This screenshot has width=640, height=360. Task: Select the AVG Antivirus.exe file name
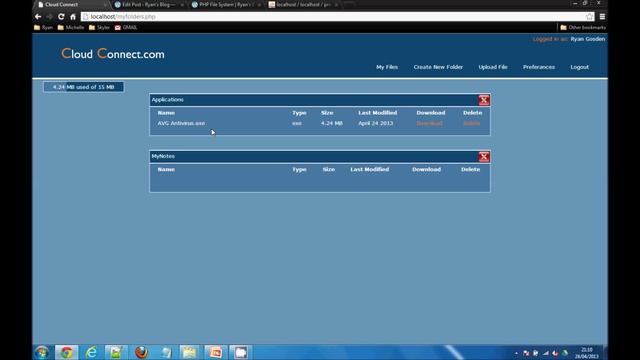coord(181,123)
